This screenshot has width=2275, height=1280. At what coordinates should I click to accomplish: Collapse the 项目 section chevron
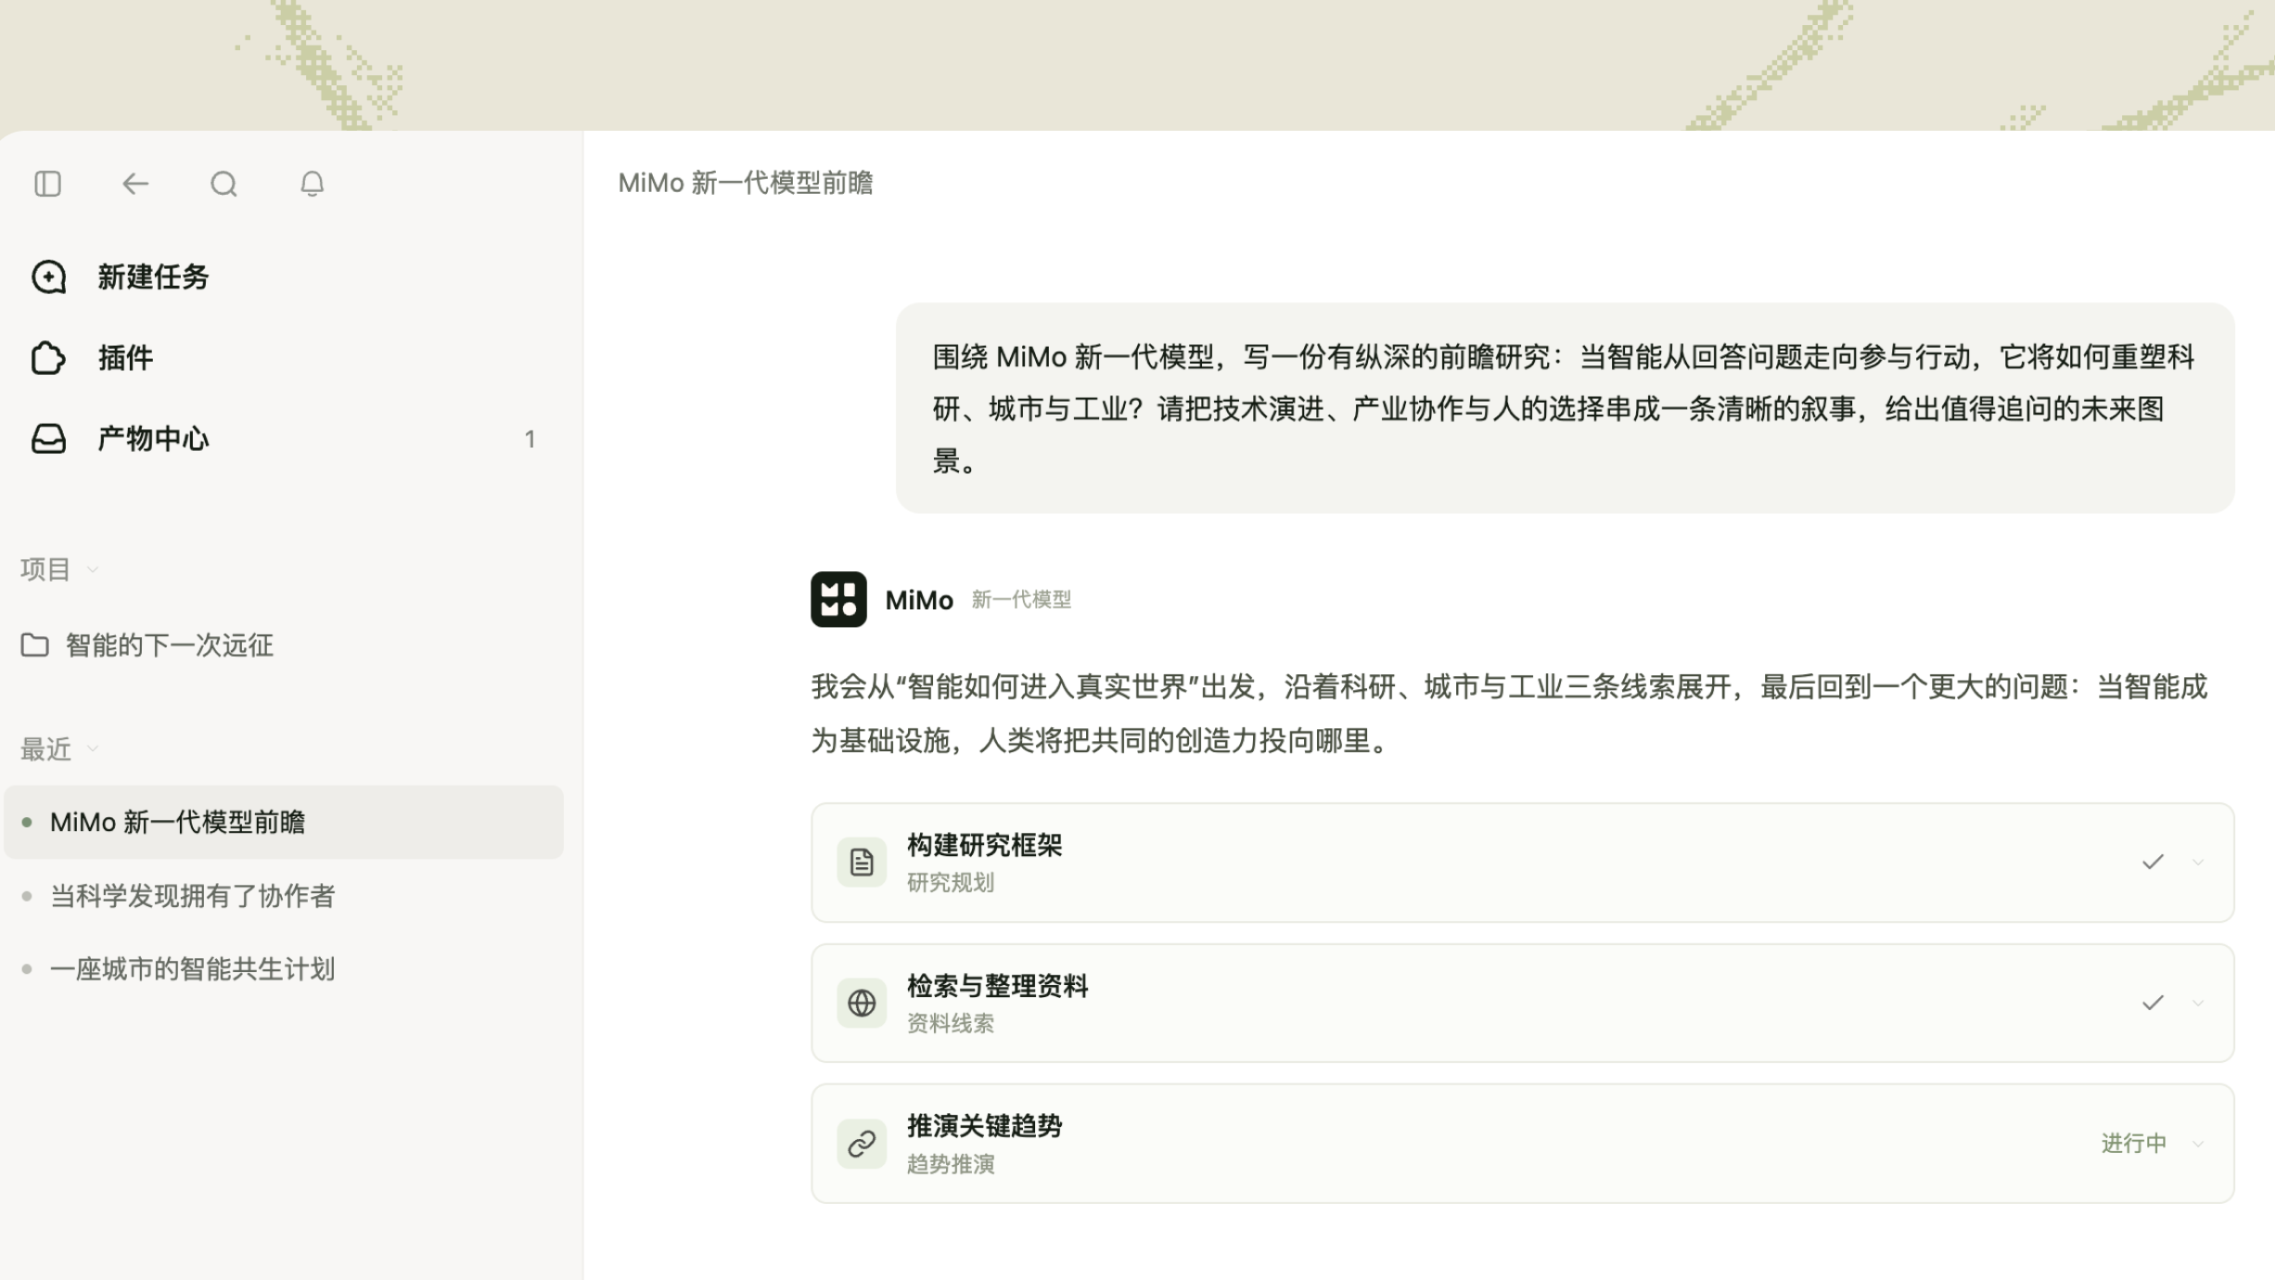(93, 570)
